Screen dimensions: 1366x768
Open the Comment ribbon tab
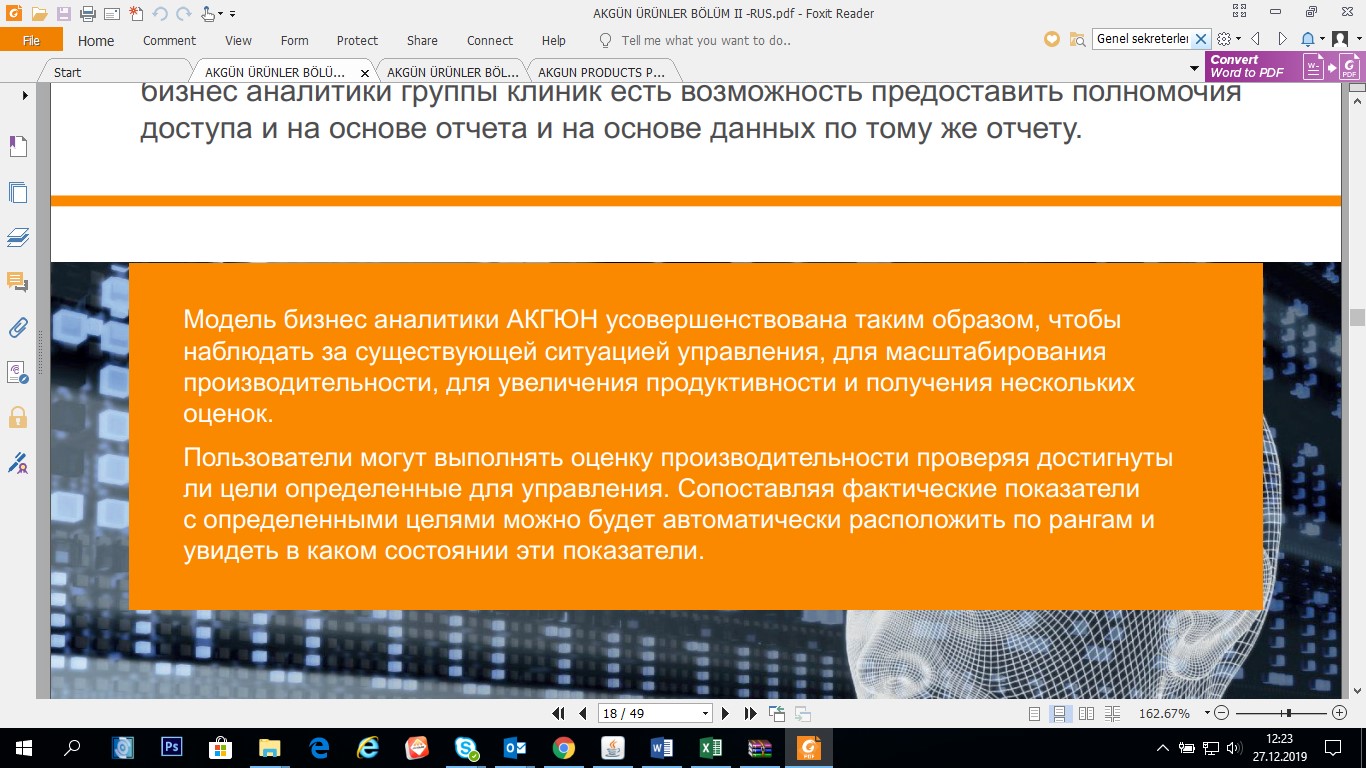pyautogui.click(x=169, y=41)
